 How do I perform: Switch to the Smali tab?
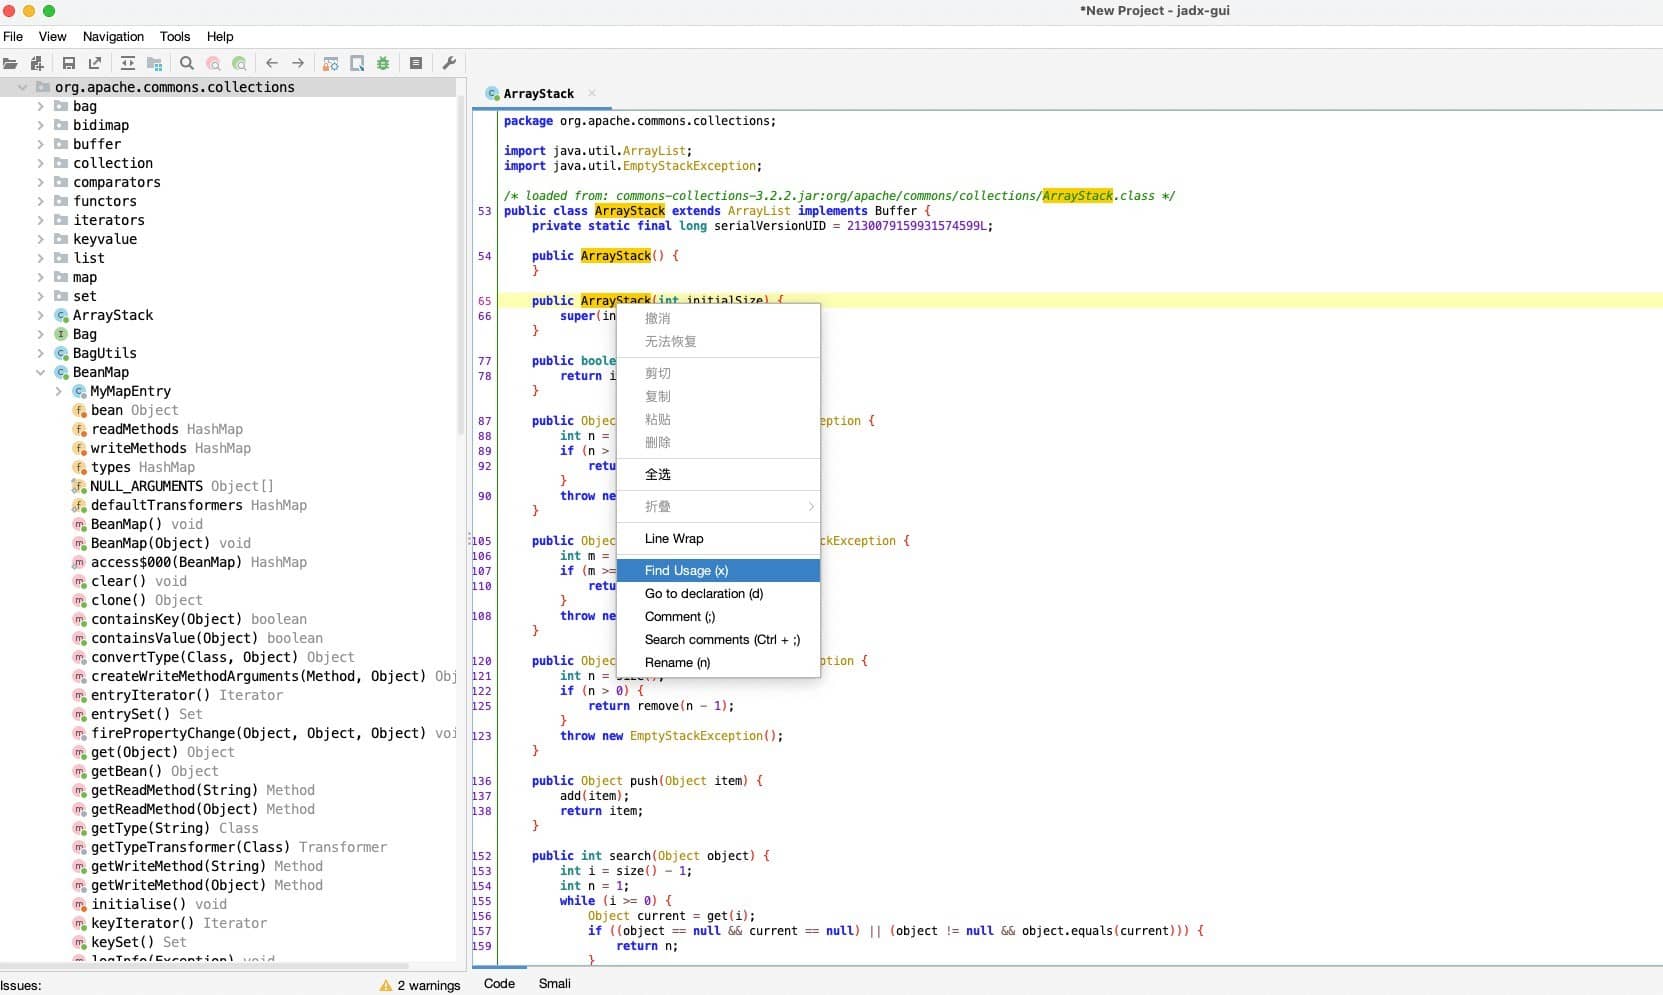554,983
